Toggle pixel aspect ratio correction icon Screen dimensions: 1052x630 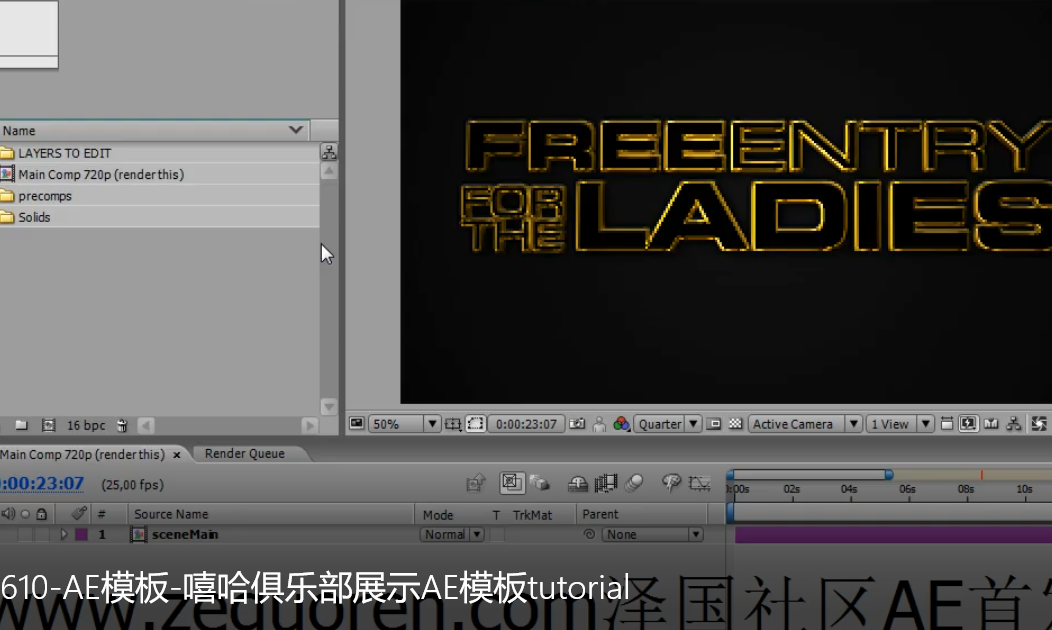947,424
